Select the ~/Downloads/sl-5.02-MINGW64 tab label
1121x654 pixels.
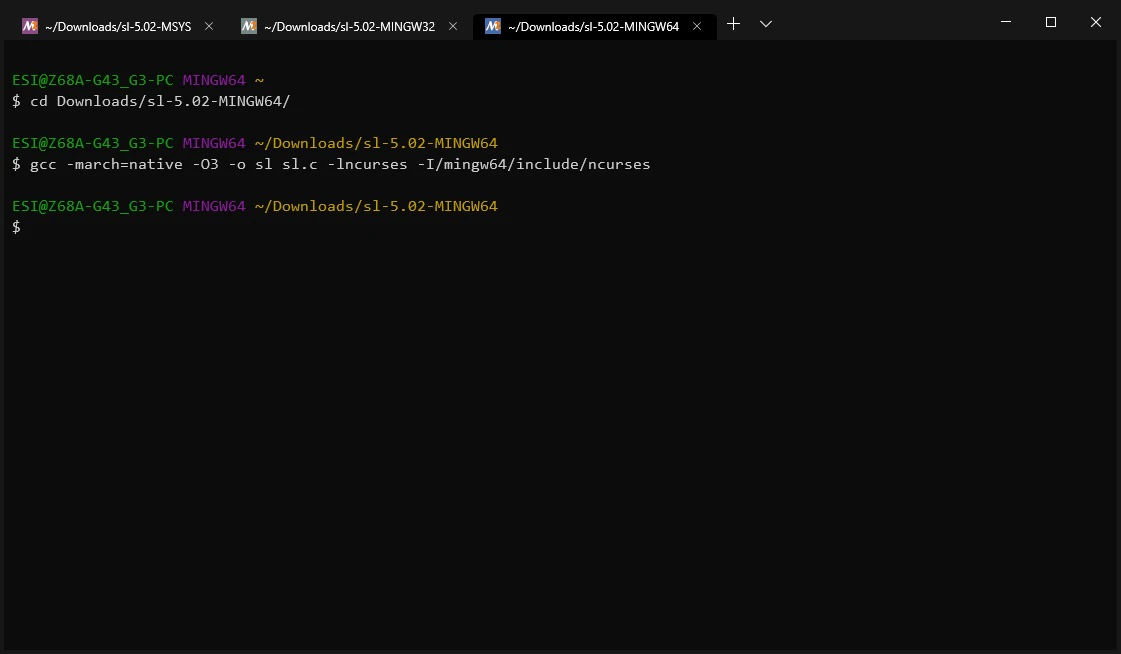[x=593, y=26]
